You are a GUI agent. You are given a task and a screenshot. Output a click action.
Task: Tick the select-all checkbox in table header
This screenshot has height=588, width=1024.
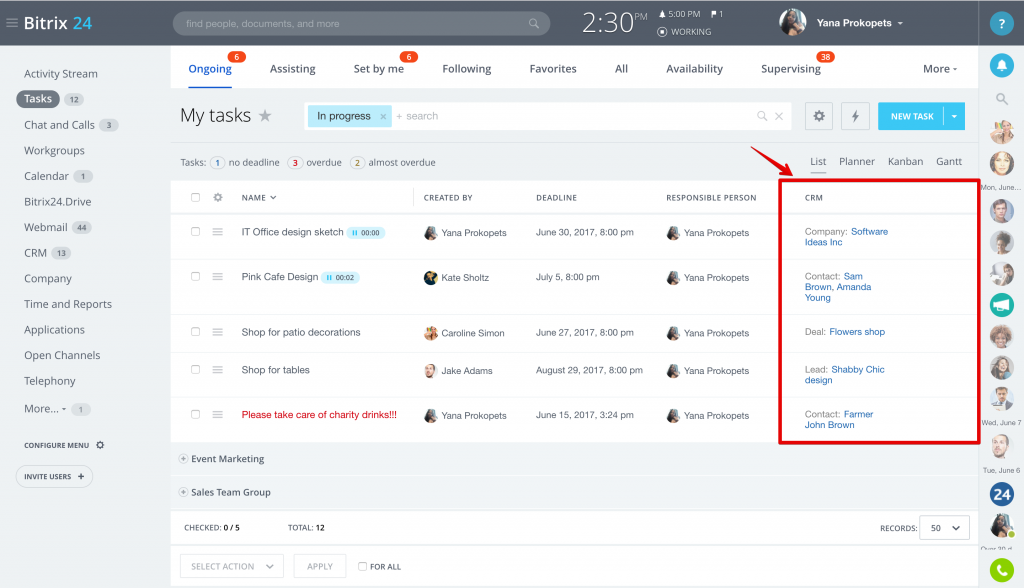coord(195,197)
